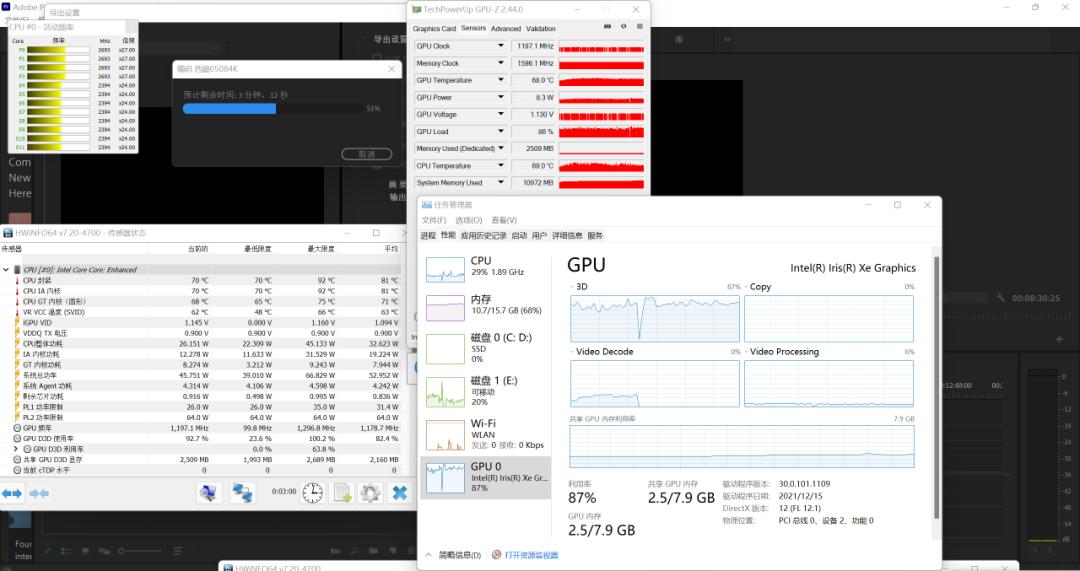Collapse summary info chevron in Task Manager
The height and width of the screenshot is (571, 1080).
click(x=428, y=555)
